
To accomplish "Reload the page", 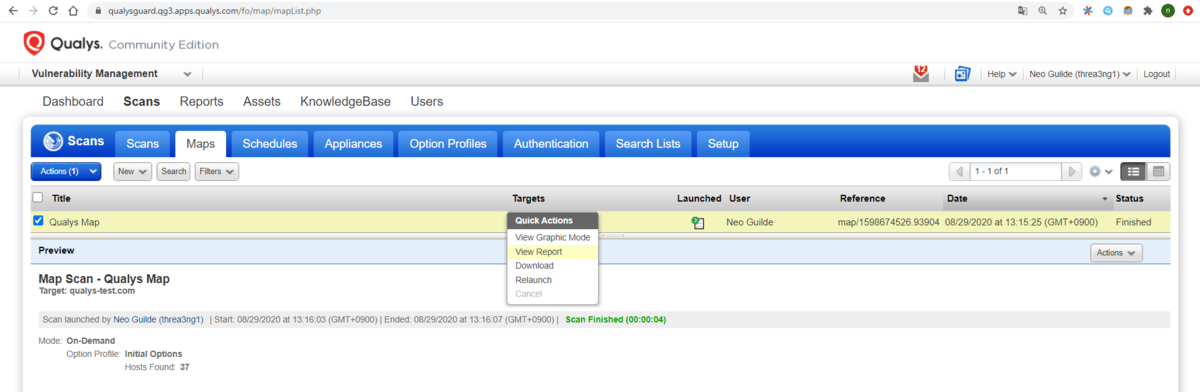I will [x=52, y=10].
